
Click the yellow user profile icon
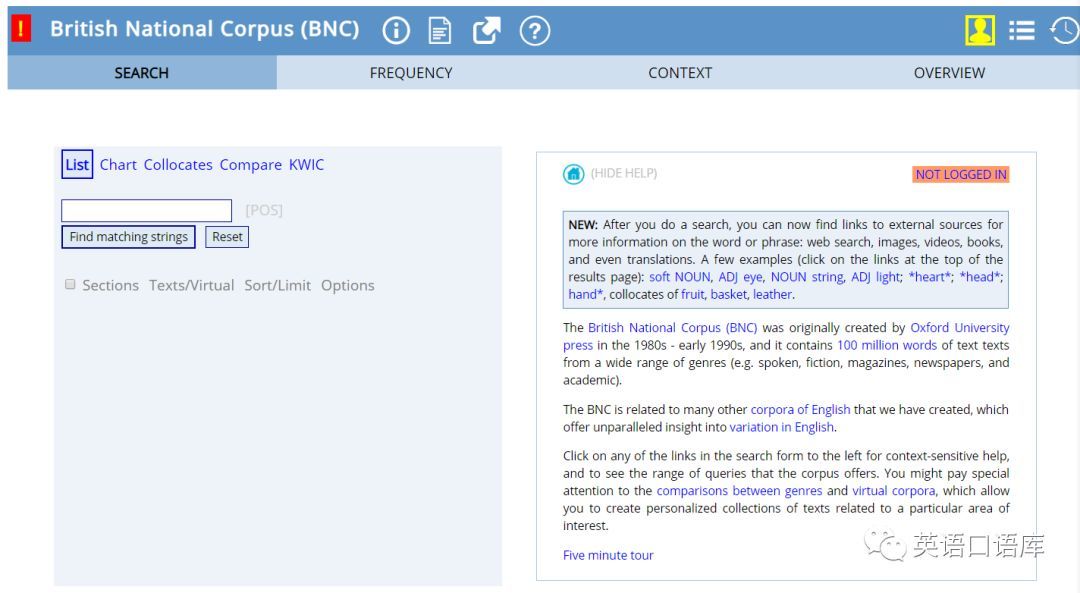(x=979, y=30)
